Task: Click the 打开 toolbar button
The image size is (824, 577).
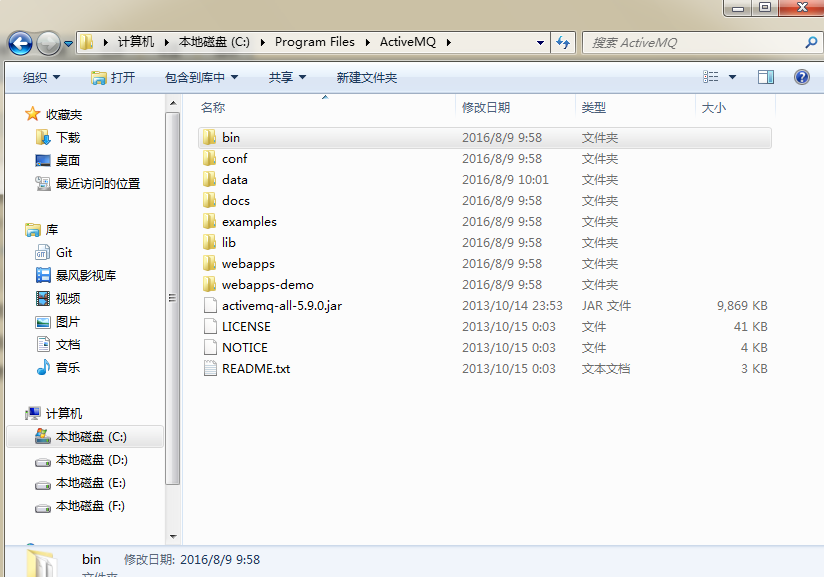Action: (x=113, y=78)
